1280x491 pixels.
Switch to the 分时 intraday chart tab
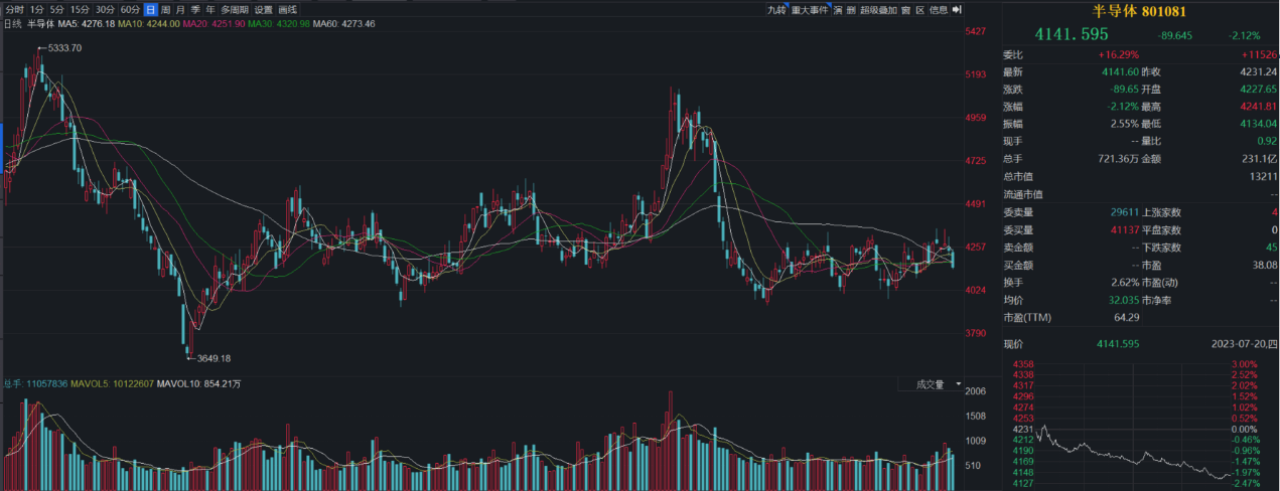coord(15,10)
